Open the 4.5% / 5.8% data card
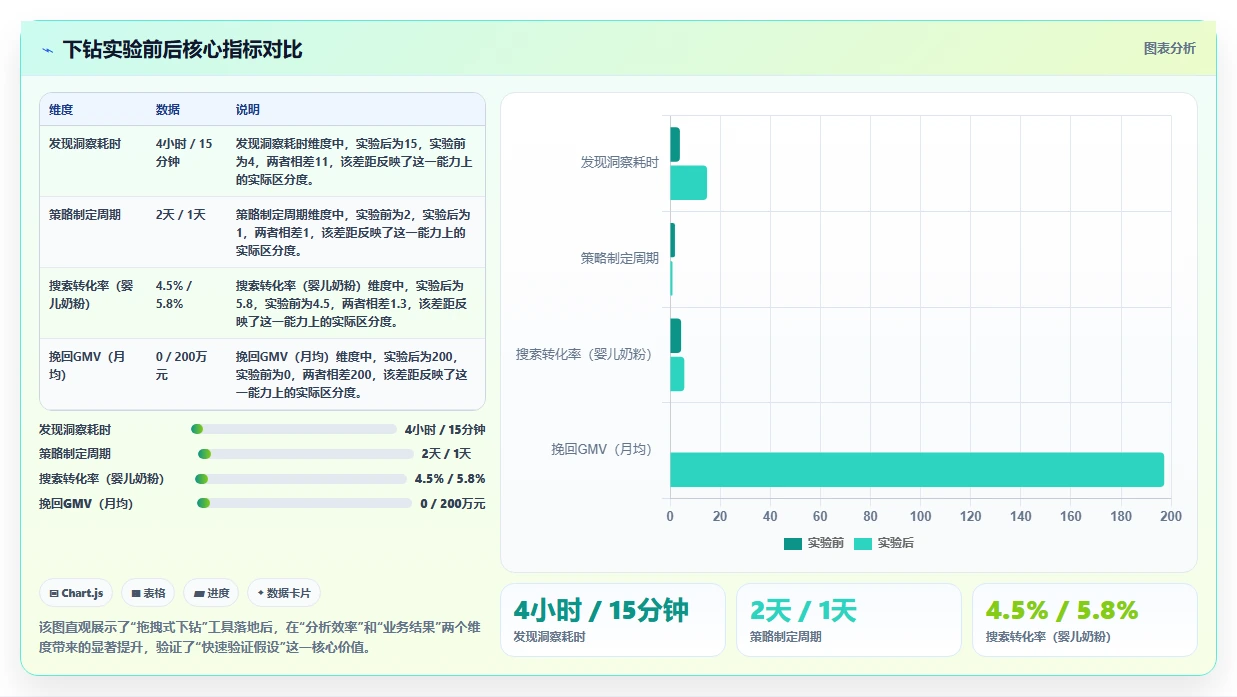Image resolution: width=1237 pixels, height=697 pixels. (1085, 620)
